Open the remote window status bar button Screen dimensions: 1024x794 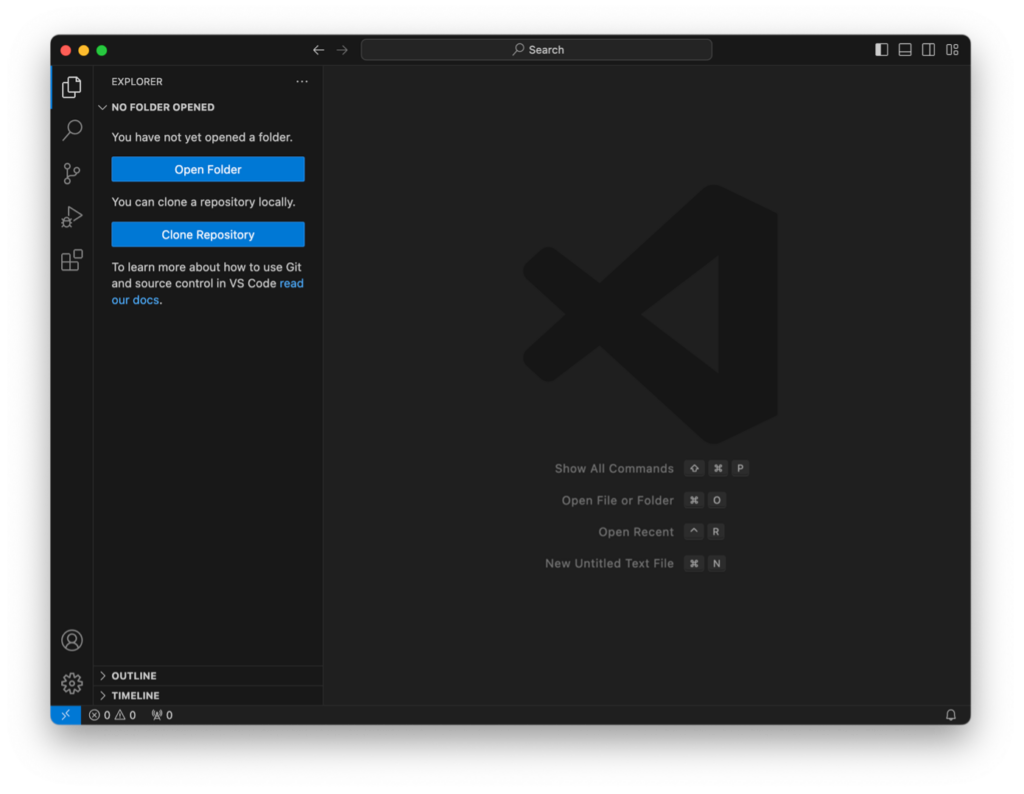tap(66, 715)
